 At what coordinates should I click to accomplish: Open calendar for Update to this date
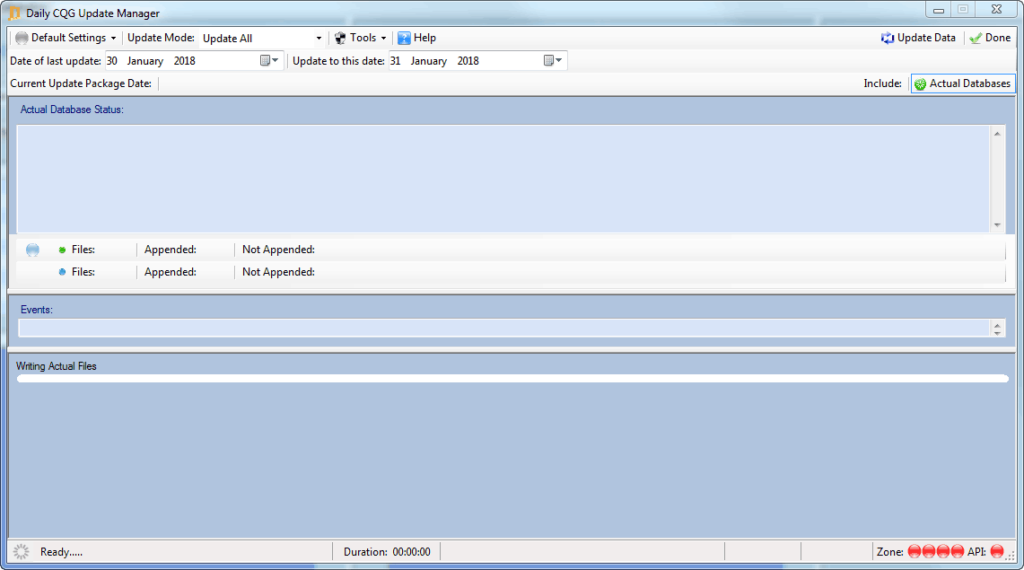click(552, 61)
